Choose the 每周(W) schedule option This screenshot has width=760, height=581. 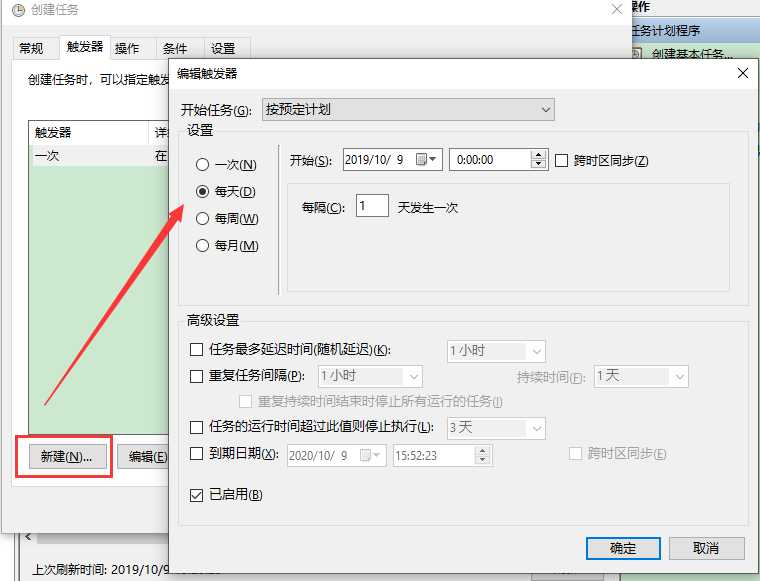[x=202, y=219]
